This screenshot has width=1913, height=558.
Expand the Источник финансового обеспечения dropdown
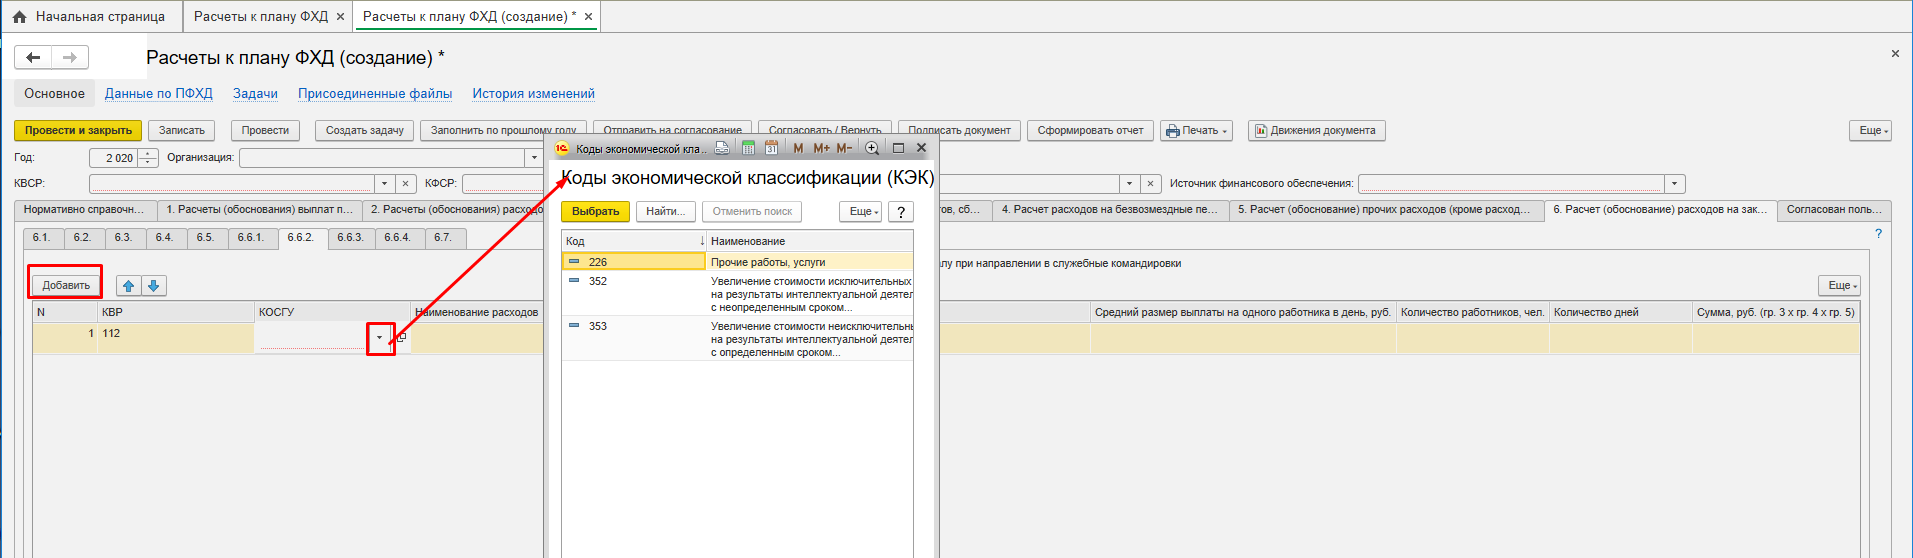(1675, 184)
